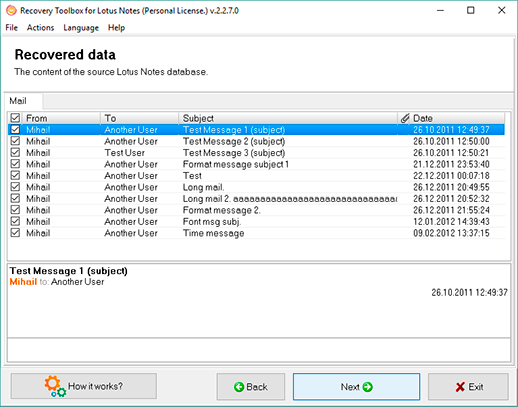This screenshot has width=518, height=407.
Task: Uncheck the Test Message 2 (subject) row checkbox
Action: coord(15,141)
